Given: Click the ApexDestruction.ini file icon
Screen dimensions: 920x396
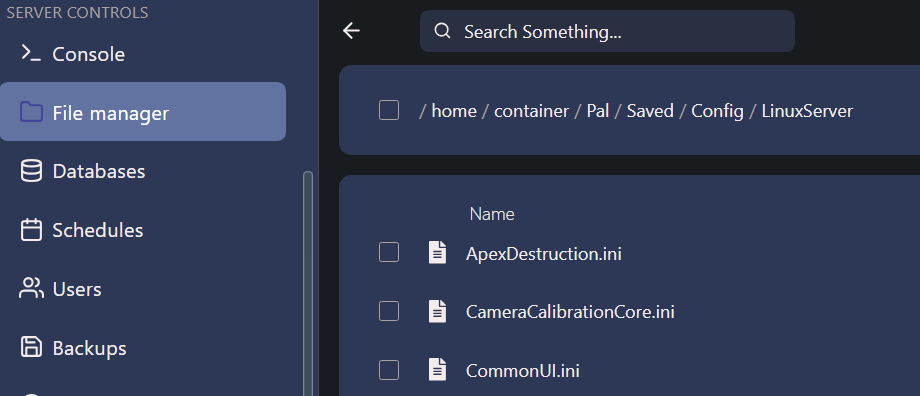Looking at the screenshot, I should coord(437,252).
